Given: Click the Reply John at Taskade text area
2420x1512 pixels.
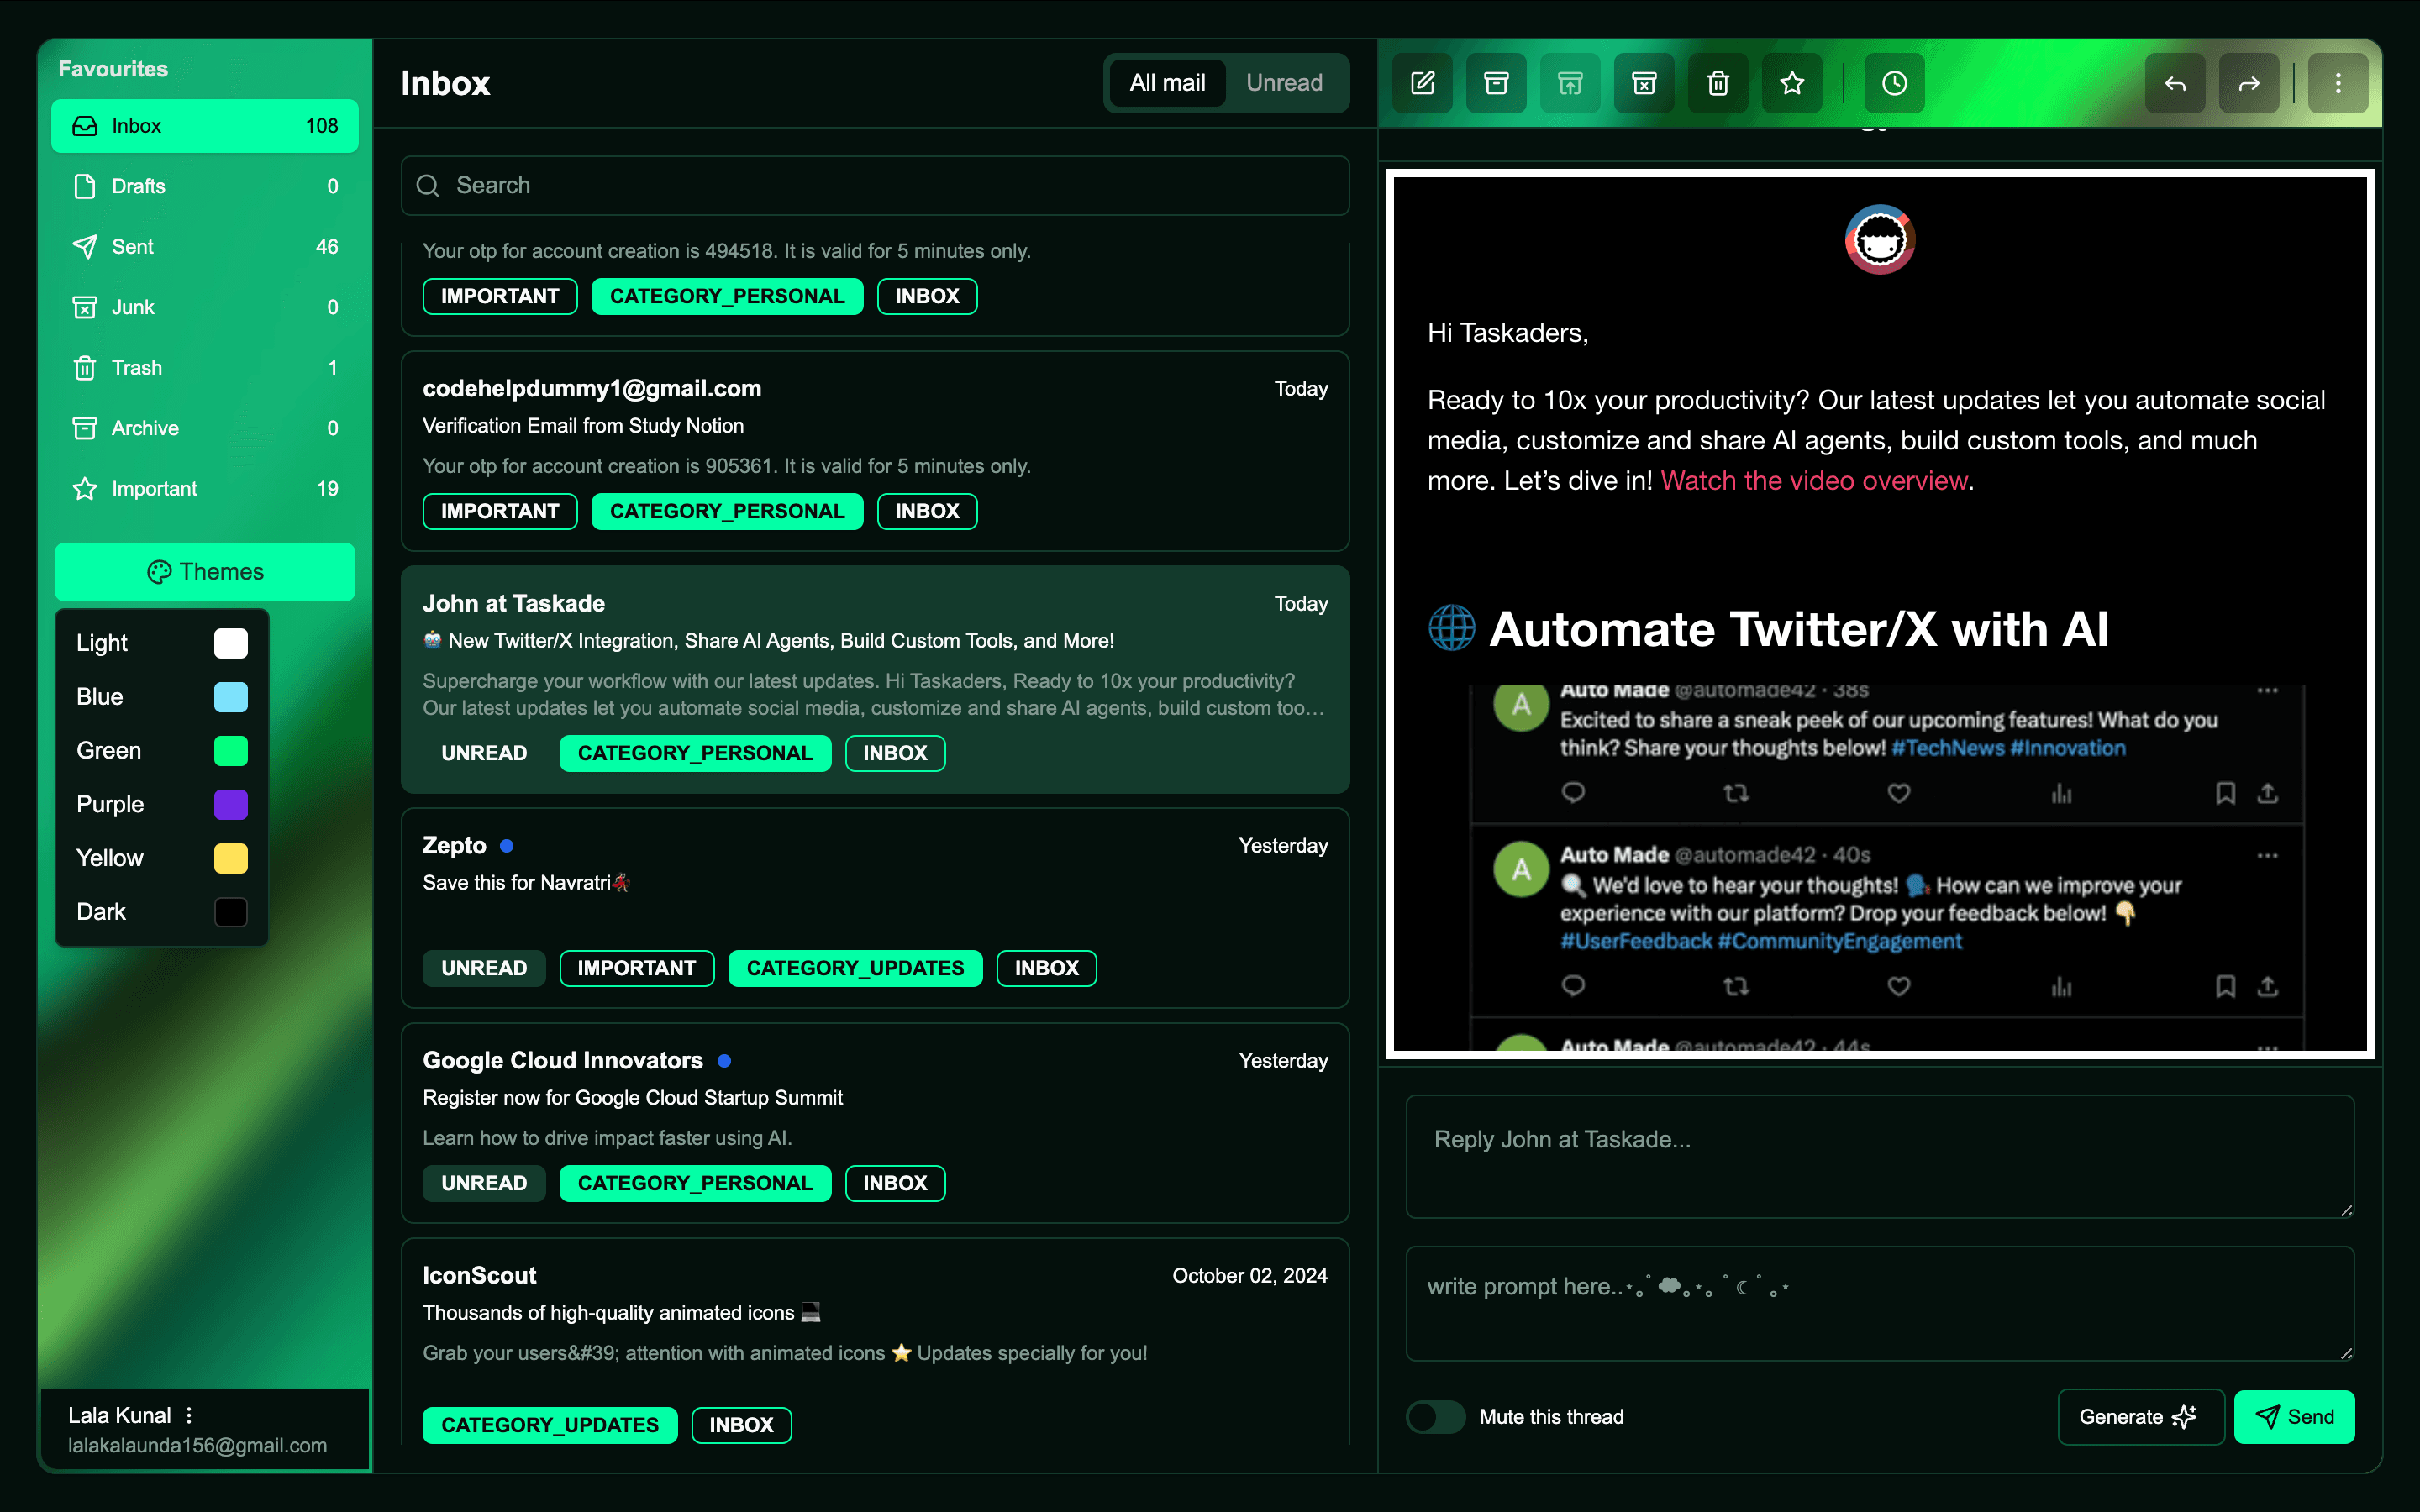Looking at the screenshot, I should [1880, 1157].
